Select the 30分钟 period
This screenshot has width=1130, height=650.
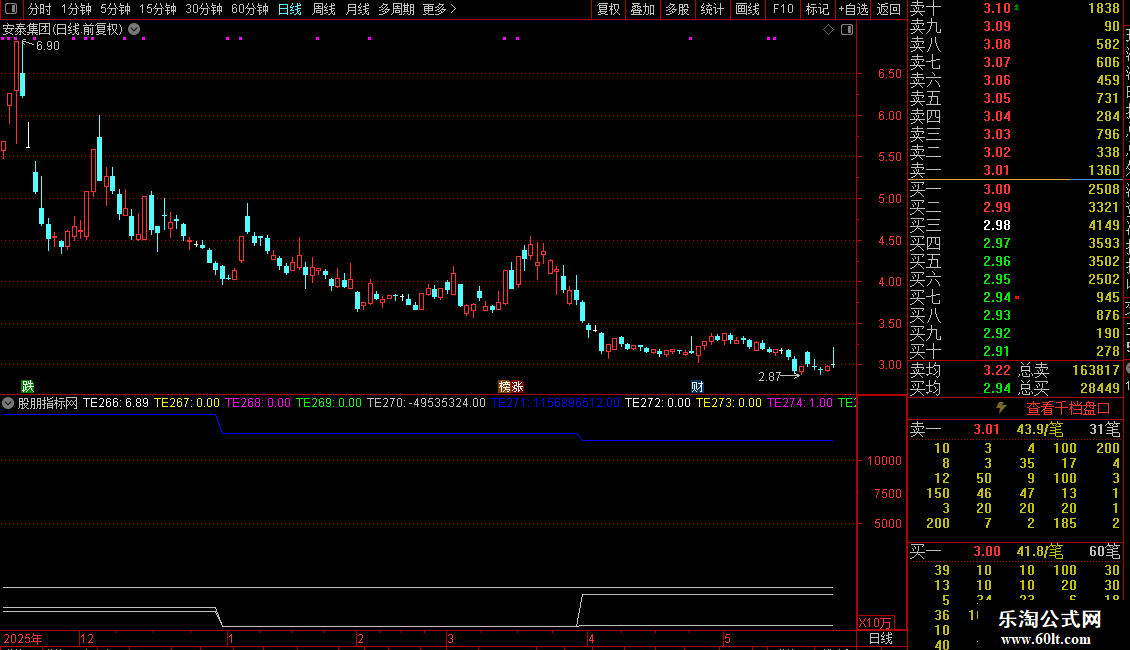(204, 9)
